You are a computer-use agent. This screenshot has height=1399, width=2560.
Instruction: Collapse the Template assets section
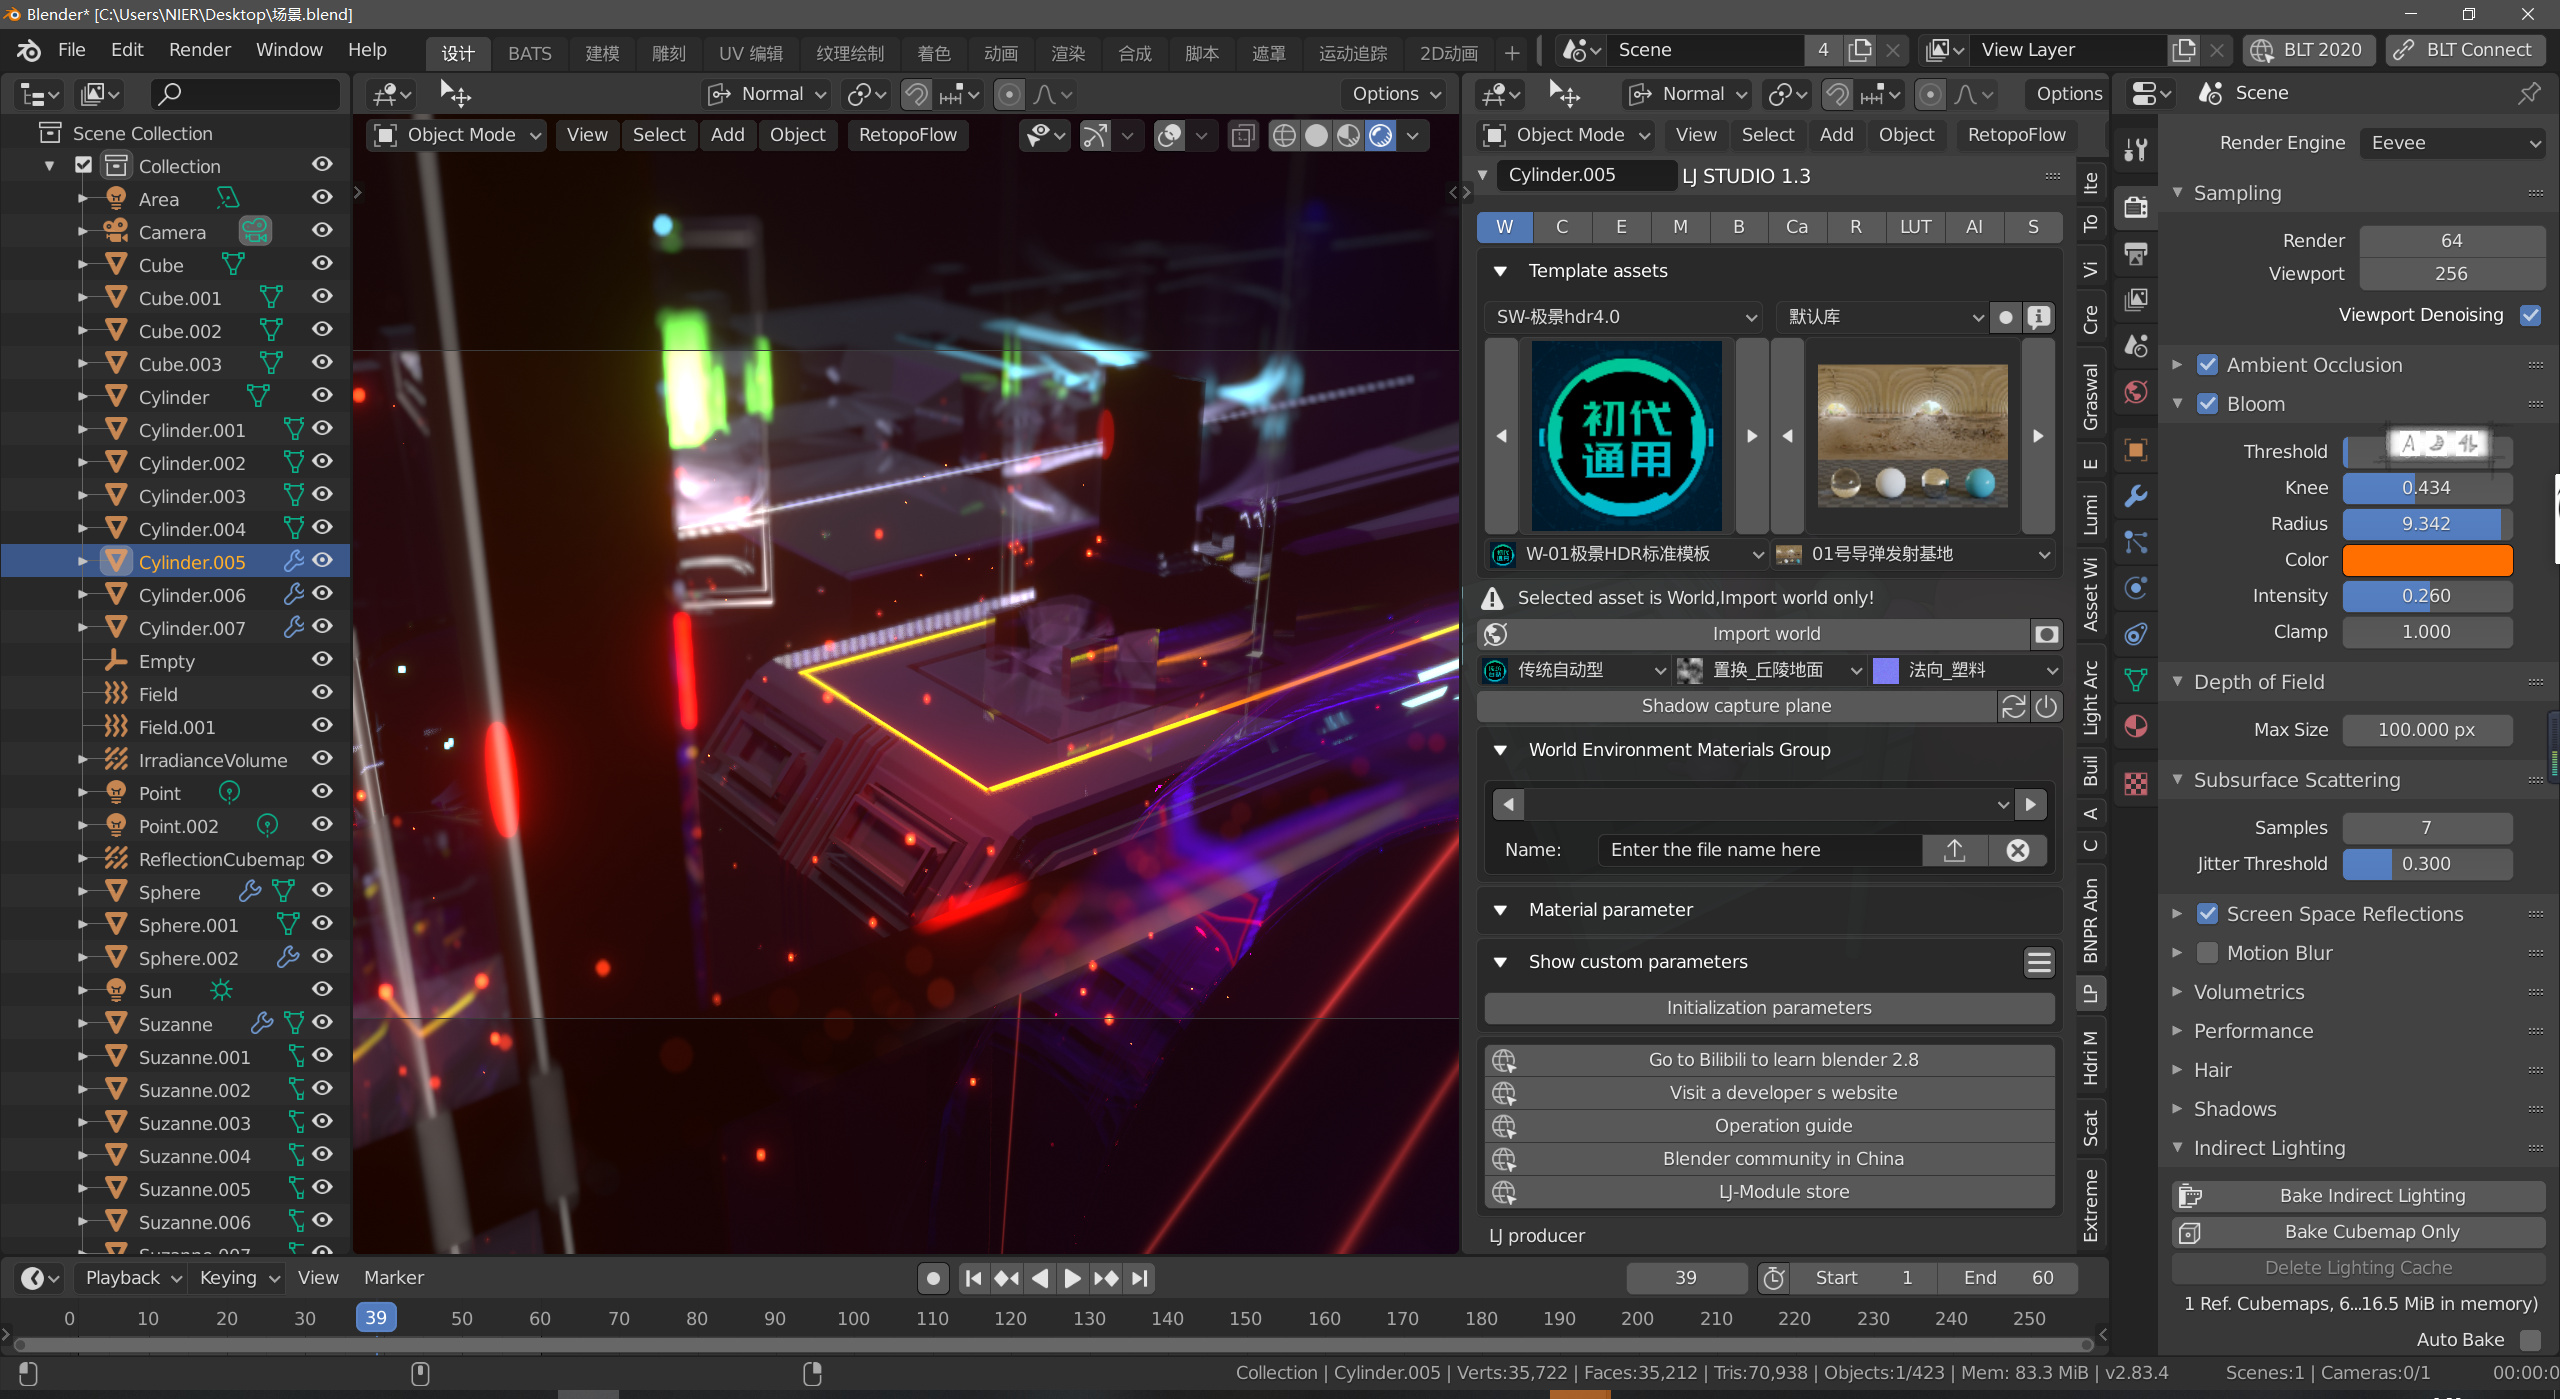tap(1500, 271)
